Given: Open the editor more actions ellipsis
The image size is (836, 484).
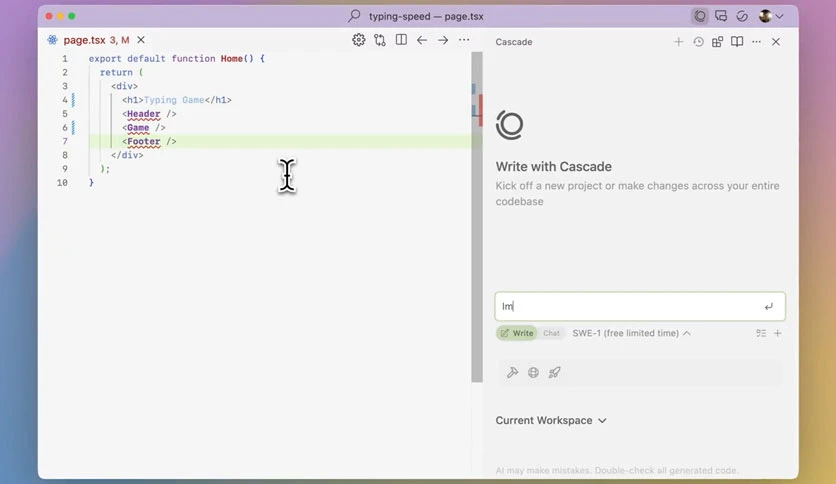Looking at the screenshot, I should tap(464, 40).
